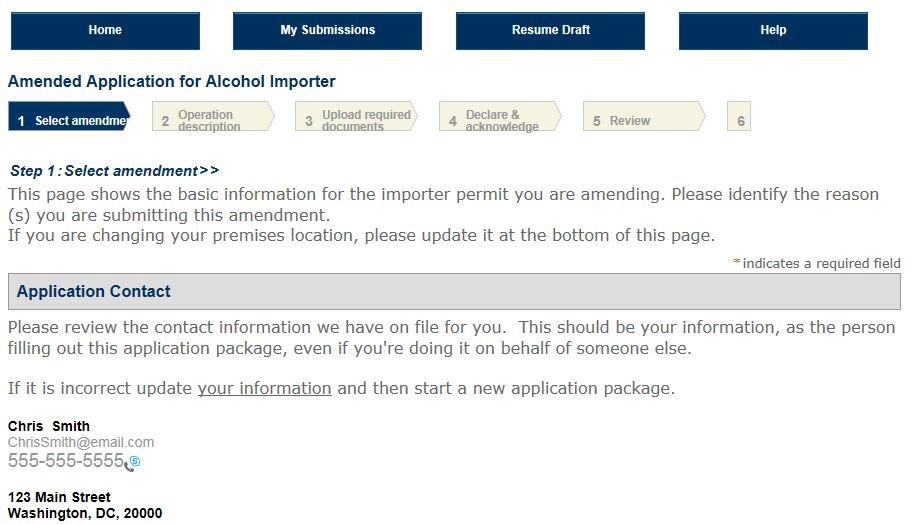Click the 123 Main Street address line
914x524 pixels.
(x=59, y=497)
